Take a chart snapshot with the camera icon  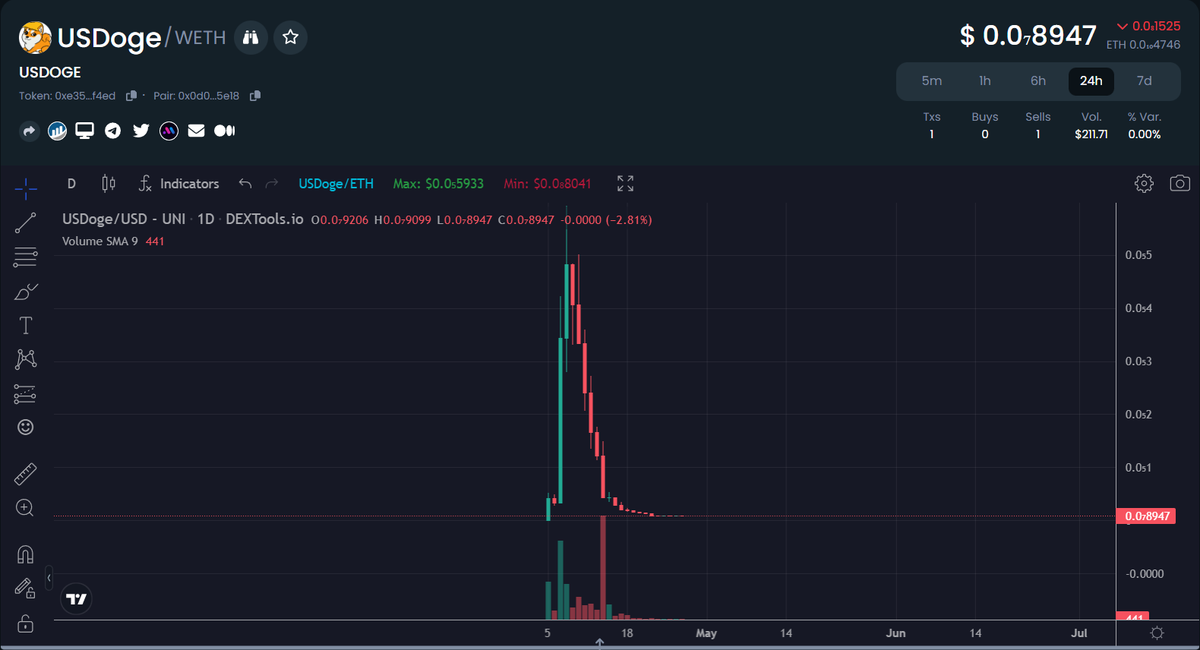click(1181, 183)
